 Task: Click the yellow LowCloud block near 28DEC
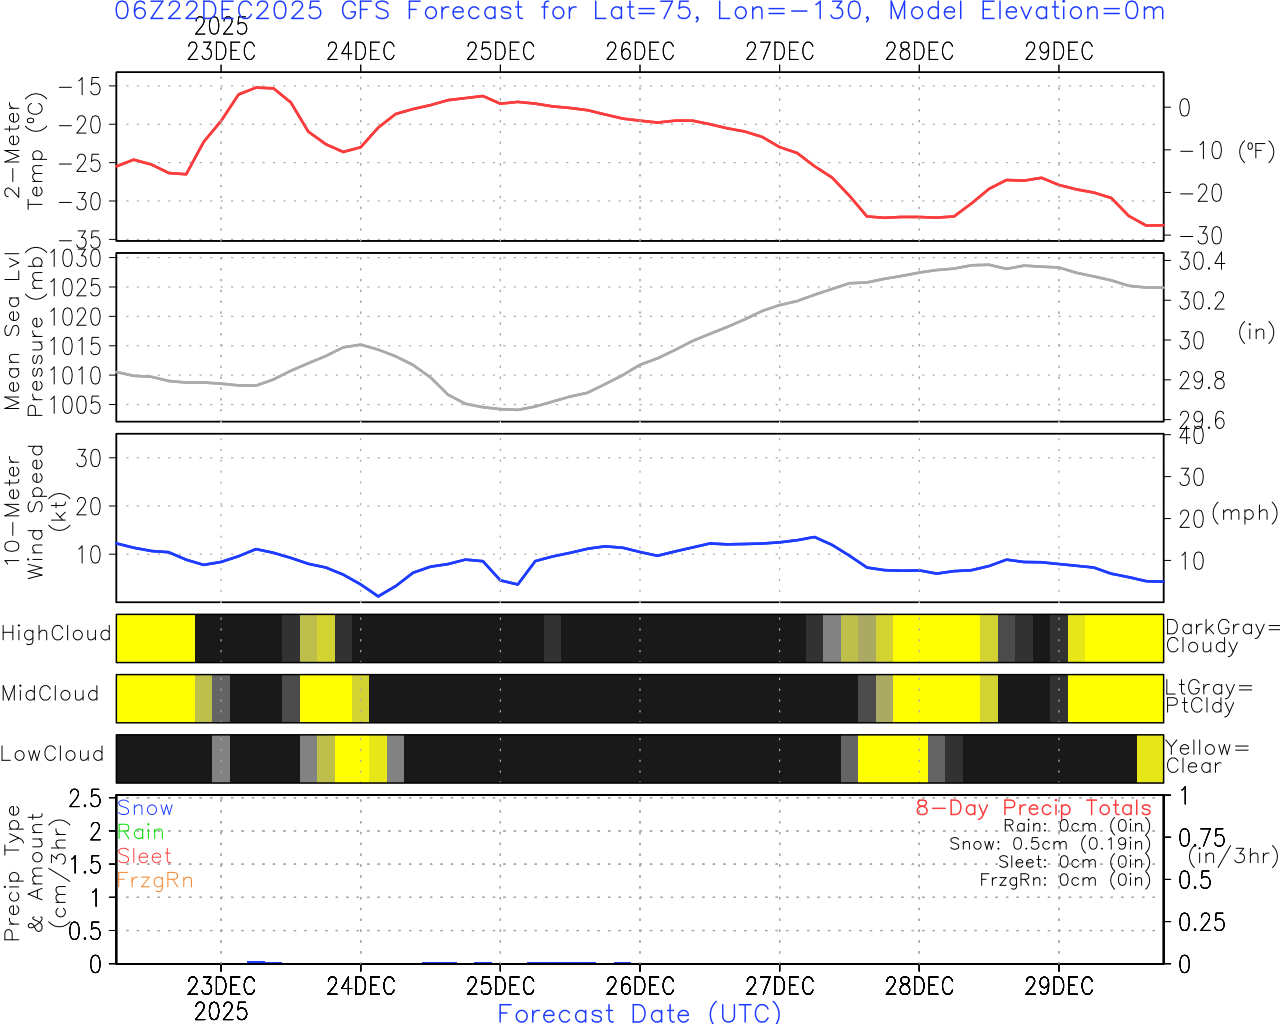point(893,758)
